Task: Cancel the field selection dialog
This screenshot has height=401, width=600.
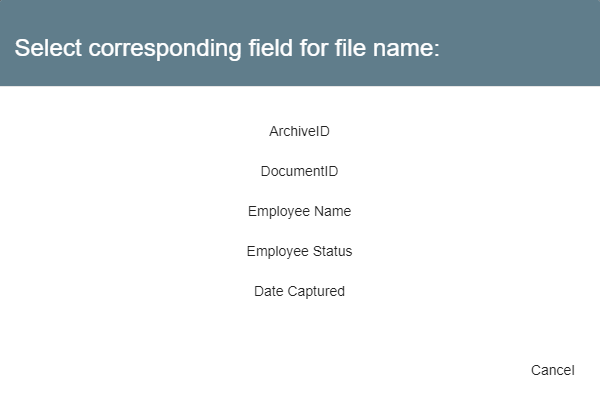Action: [x=552, y=370]
